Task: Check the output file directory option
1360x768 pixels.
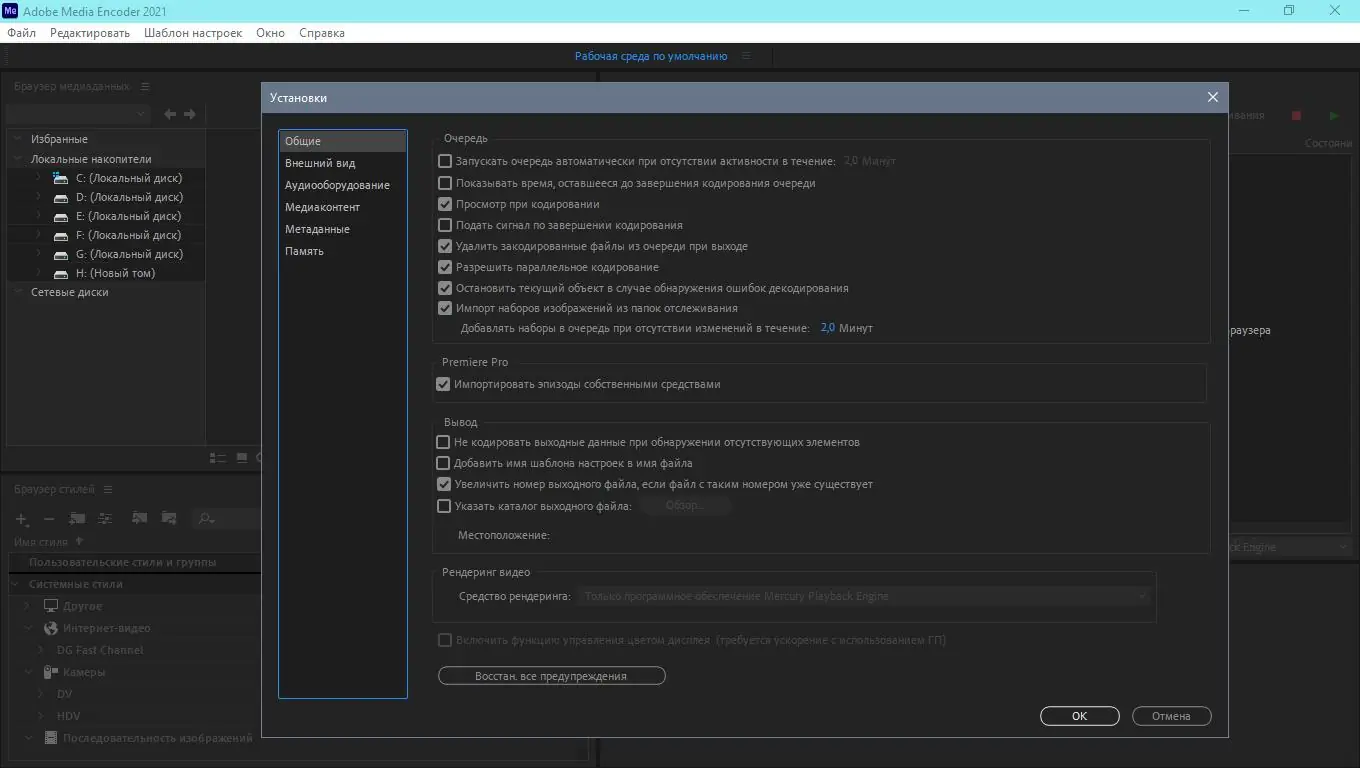Action: (444, 505)
